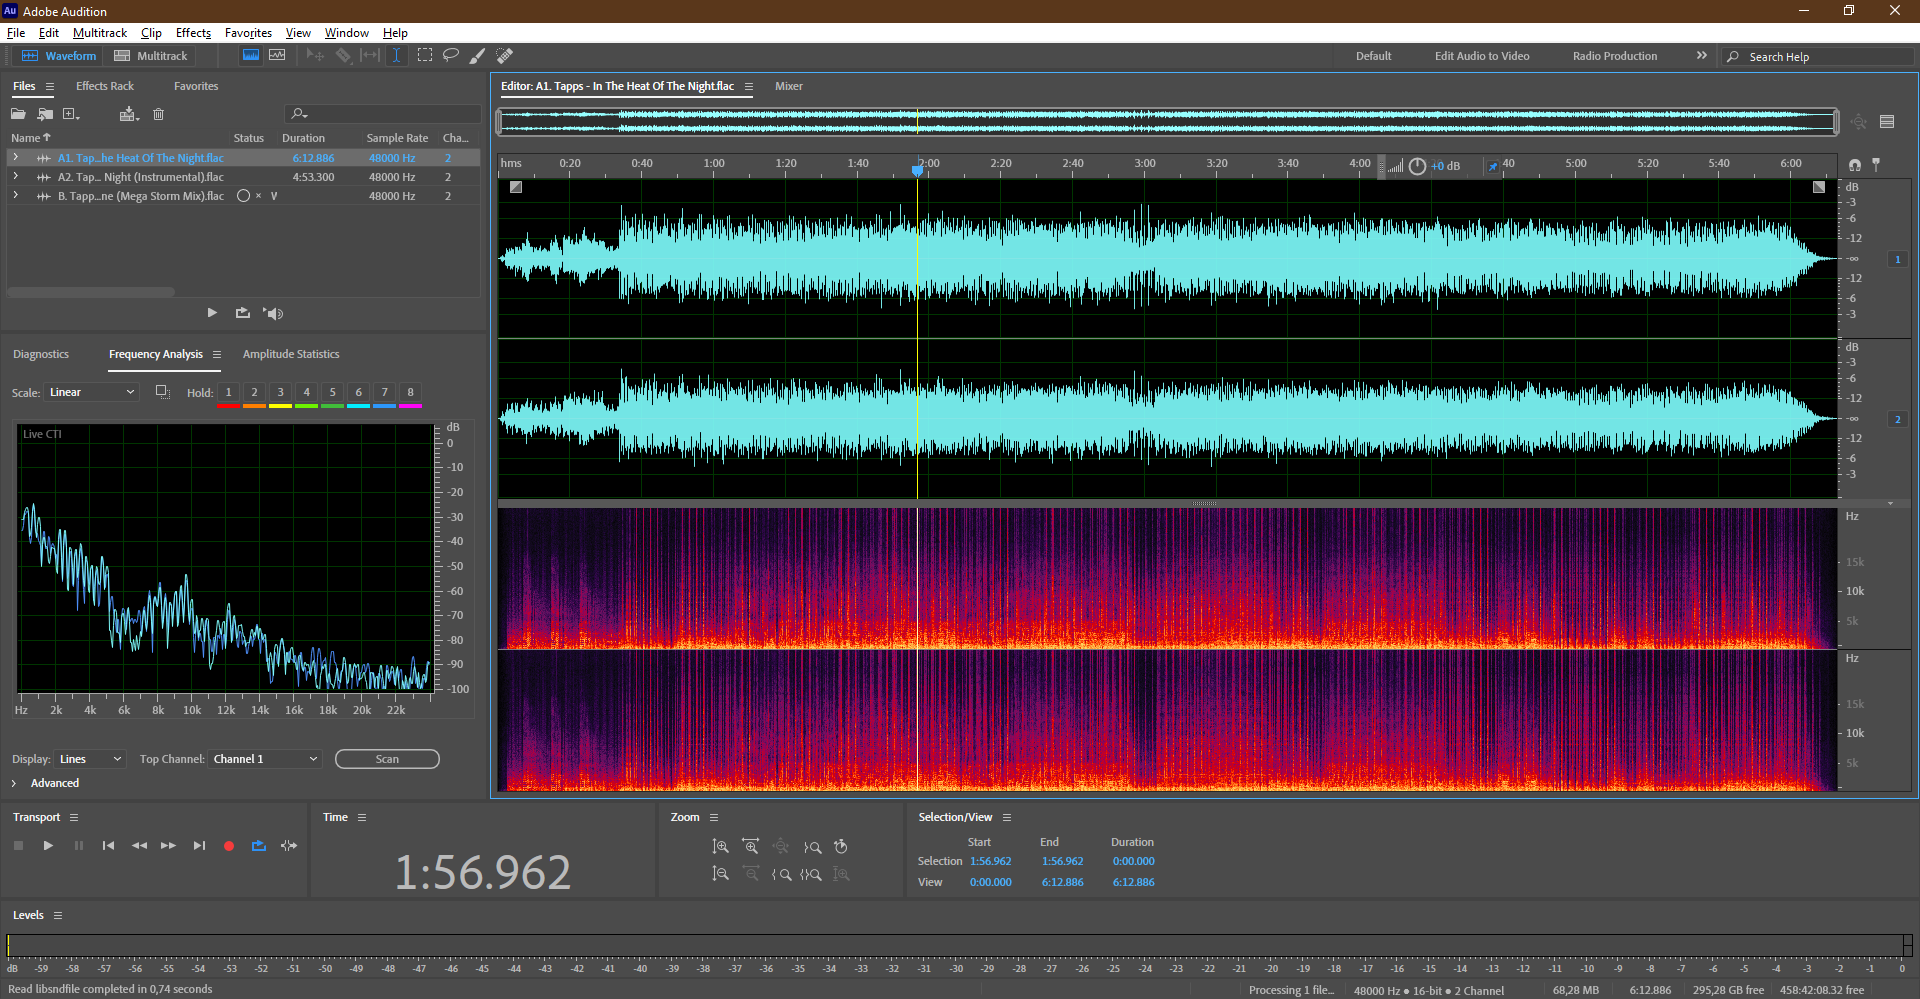This screenshot has height=999, width=1920.
Task: Select the Time Selection tool
Action: click(x=396, y=56)
